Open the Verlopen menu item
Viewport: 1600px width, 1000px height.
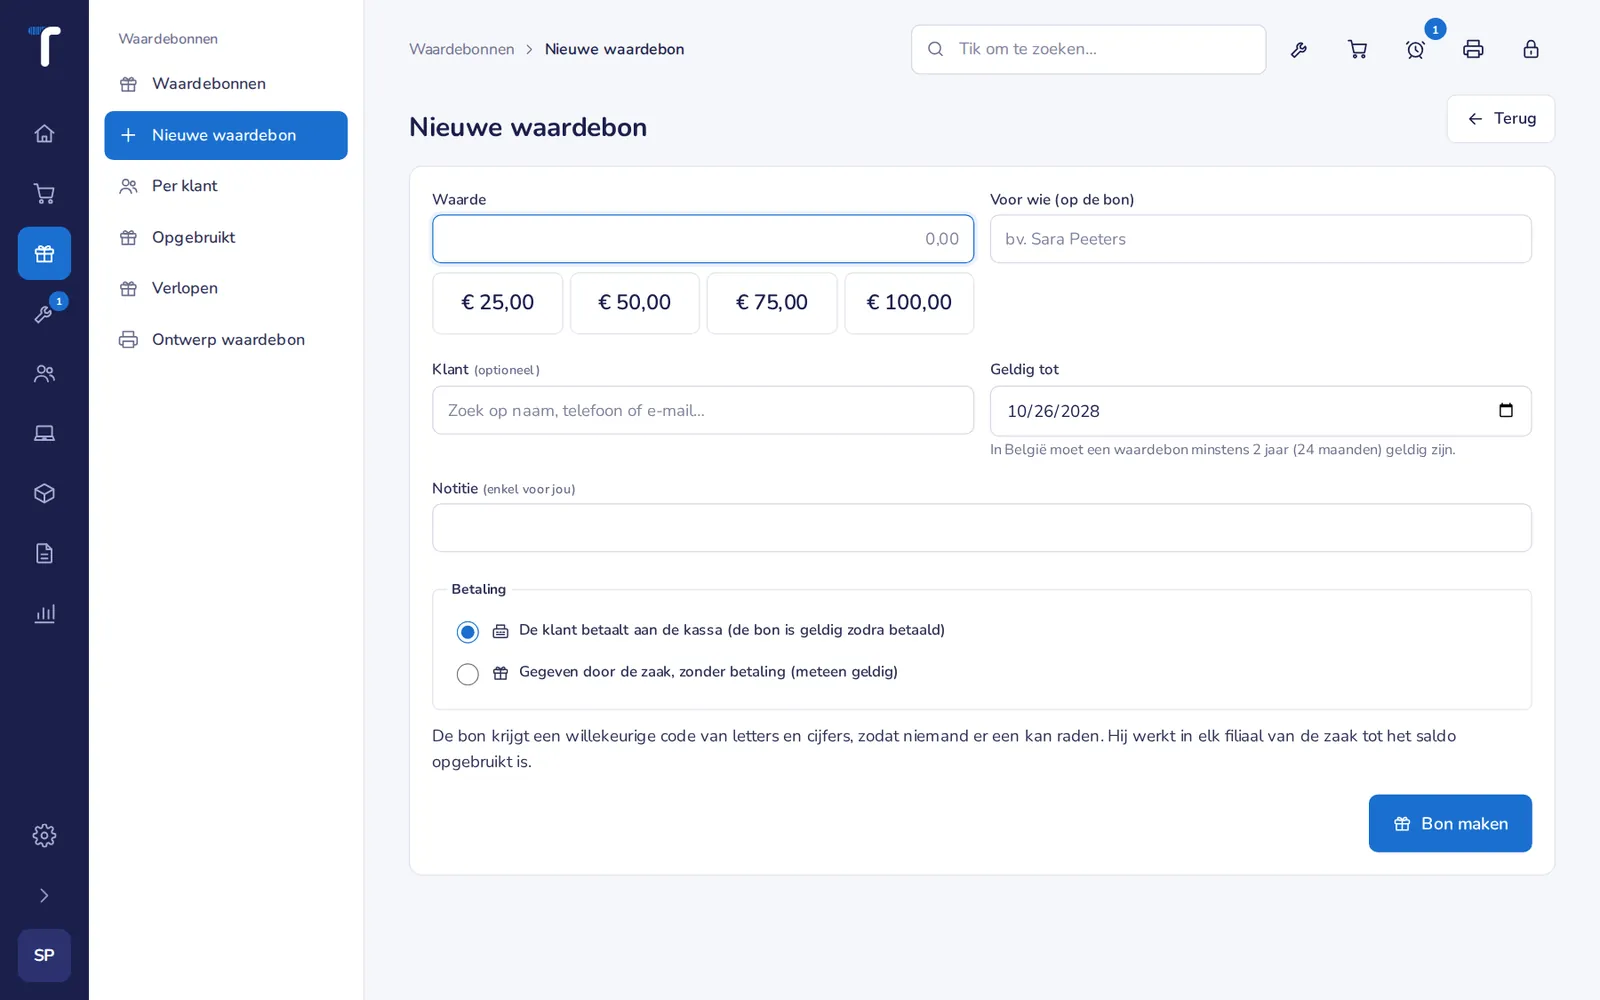tap(226, 288)
